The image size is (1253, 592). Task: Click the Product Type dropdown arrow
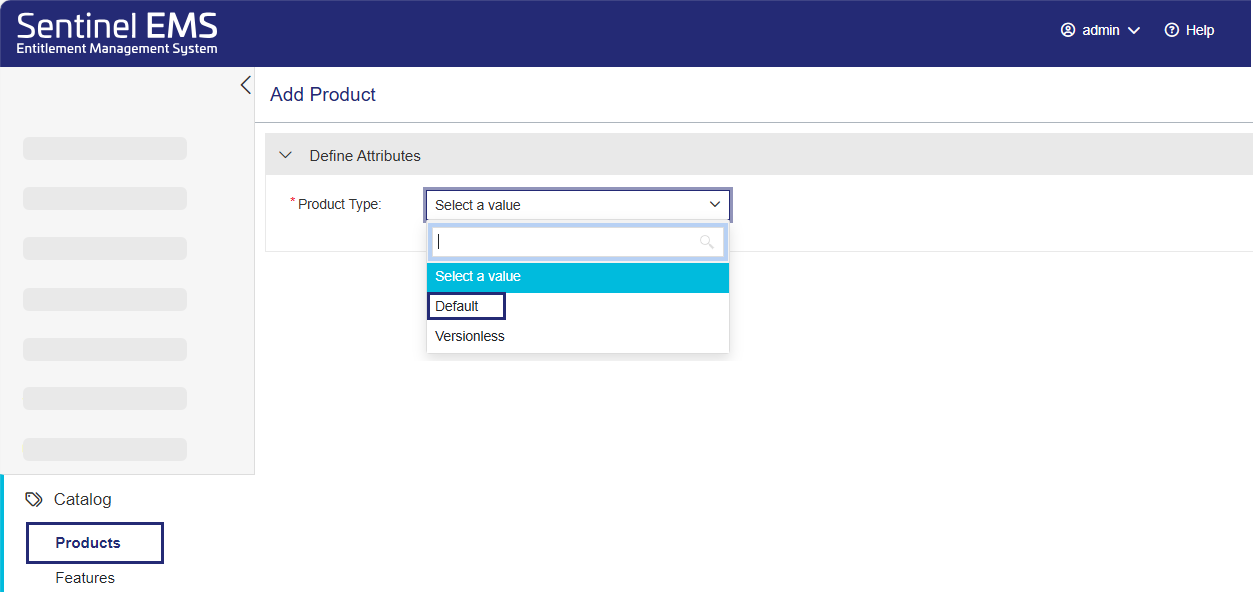[715, 204]
